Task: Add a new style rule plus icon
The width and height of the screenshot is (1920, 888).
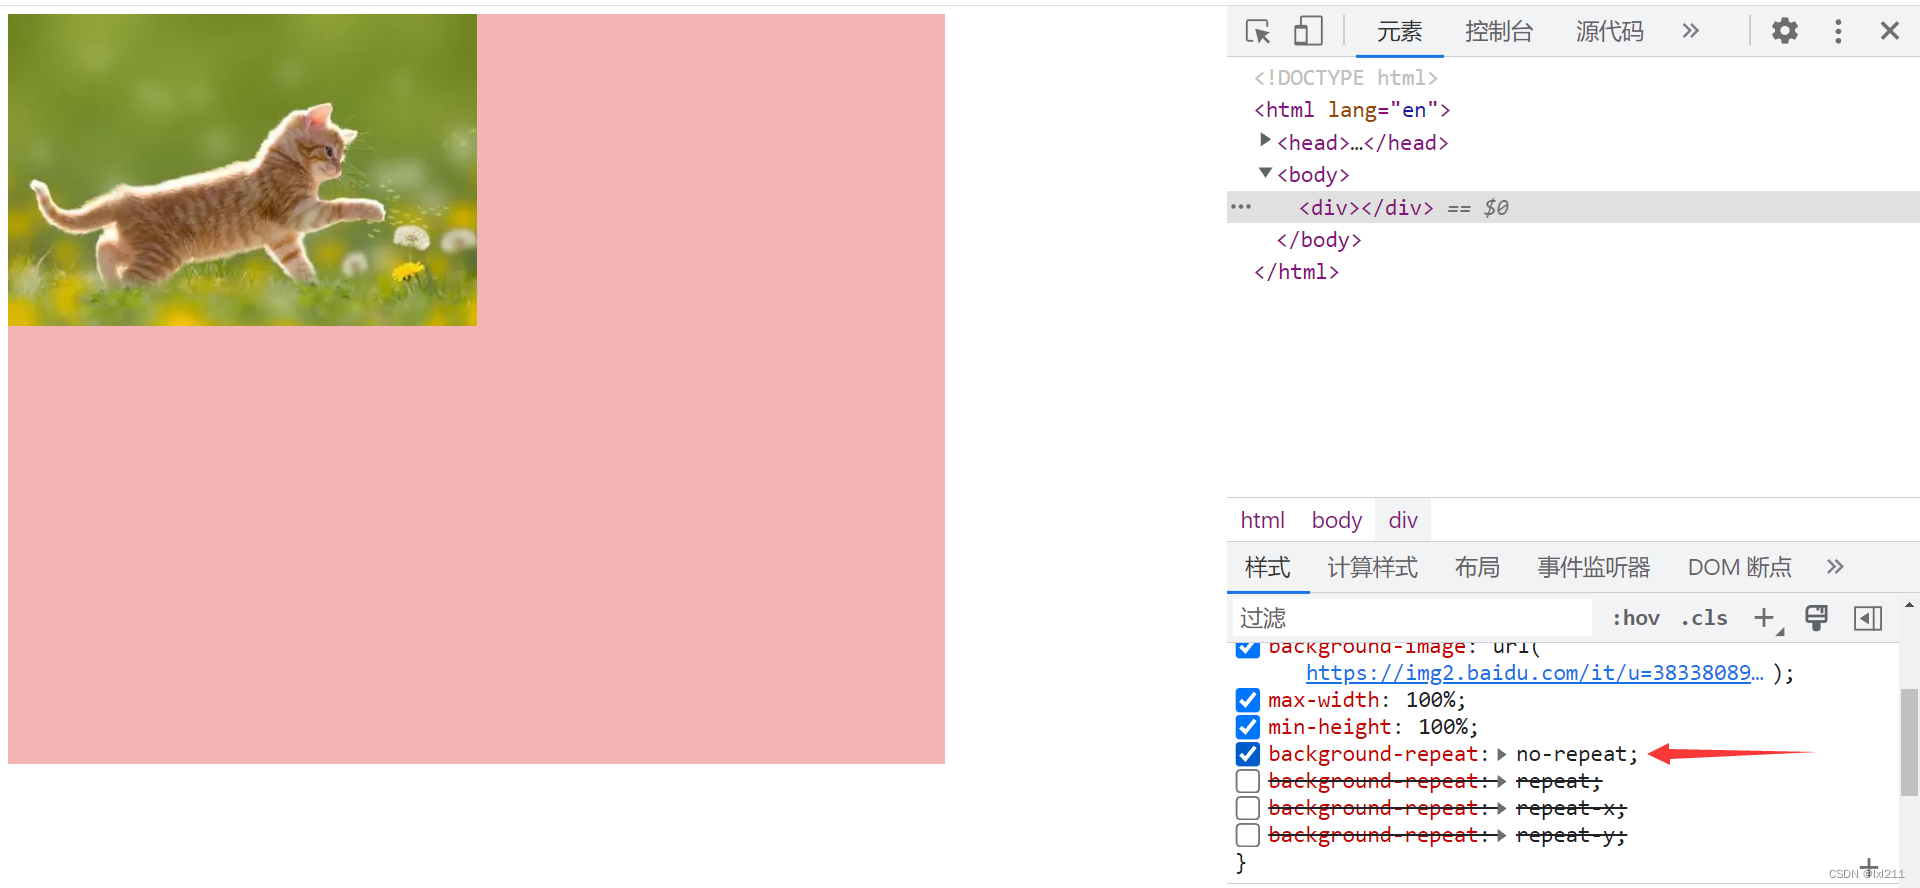Action: [x=1766, y=618]
